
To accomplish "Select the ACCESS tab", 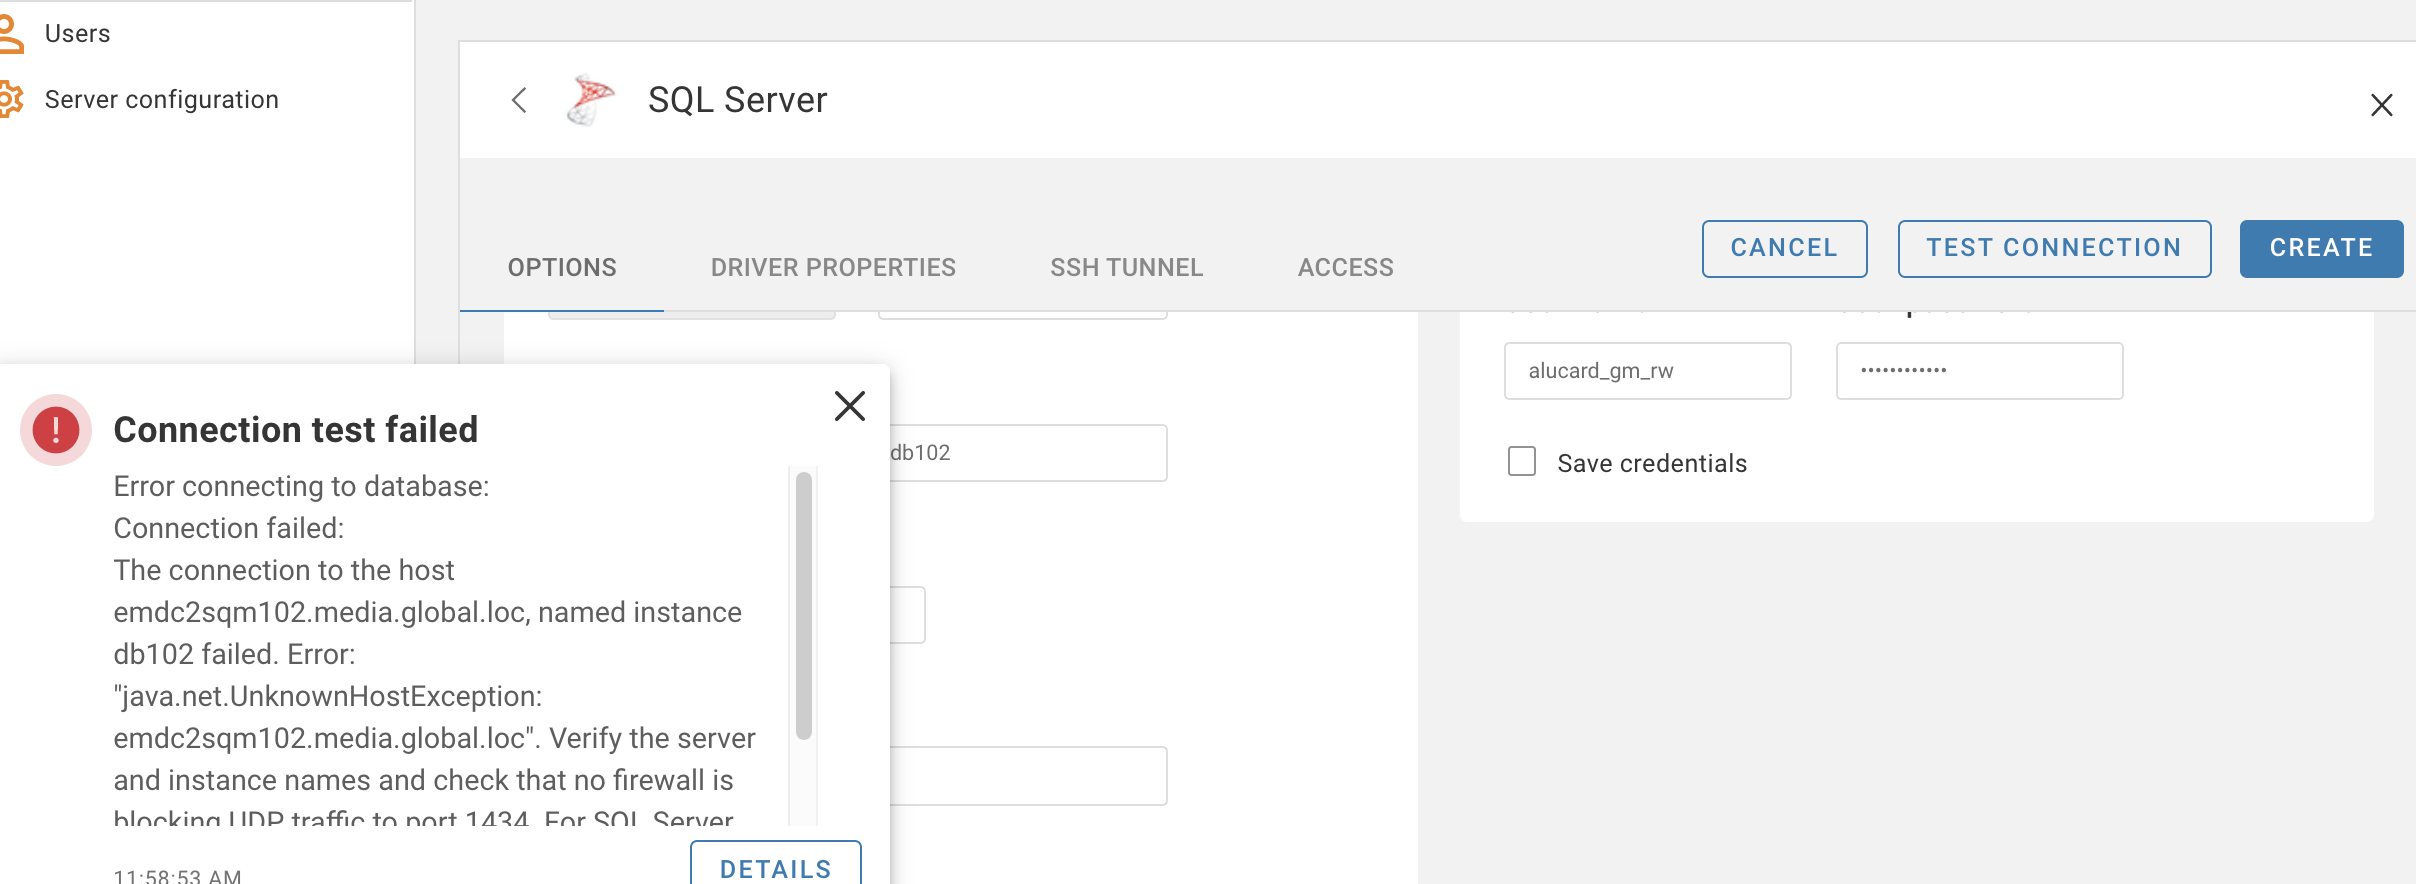I will tap(1346, 267).
